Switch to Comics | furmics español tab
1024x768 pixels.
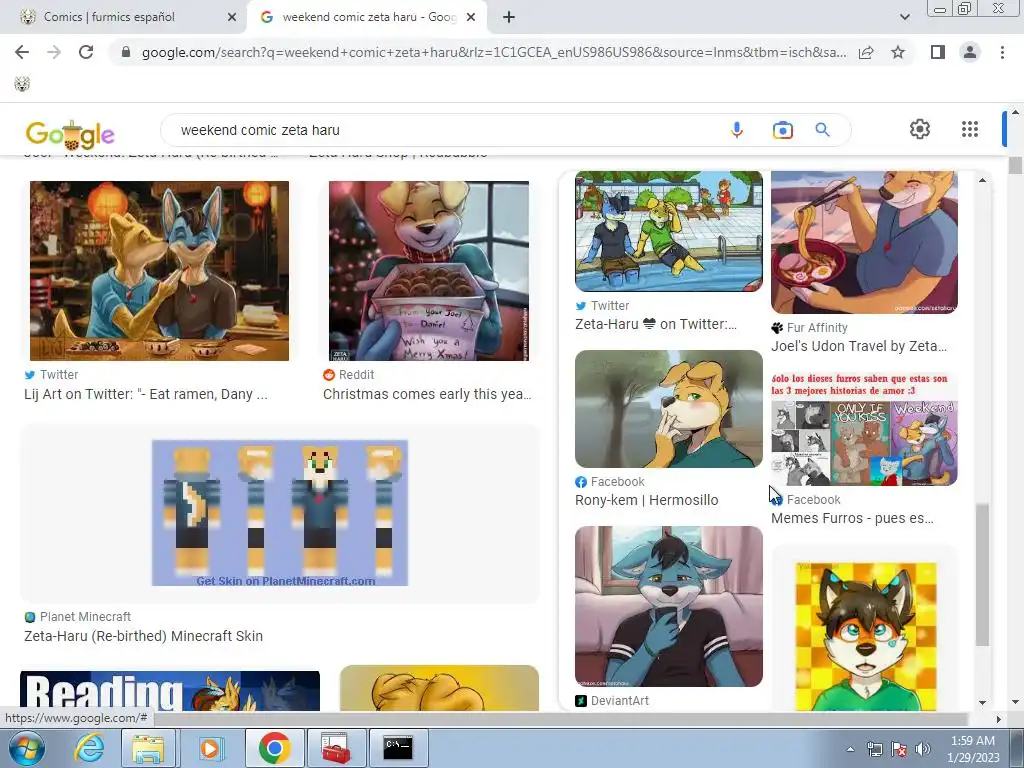(x=124, y=18)
